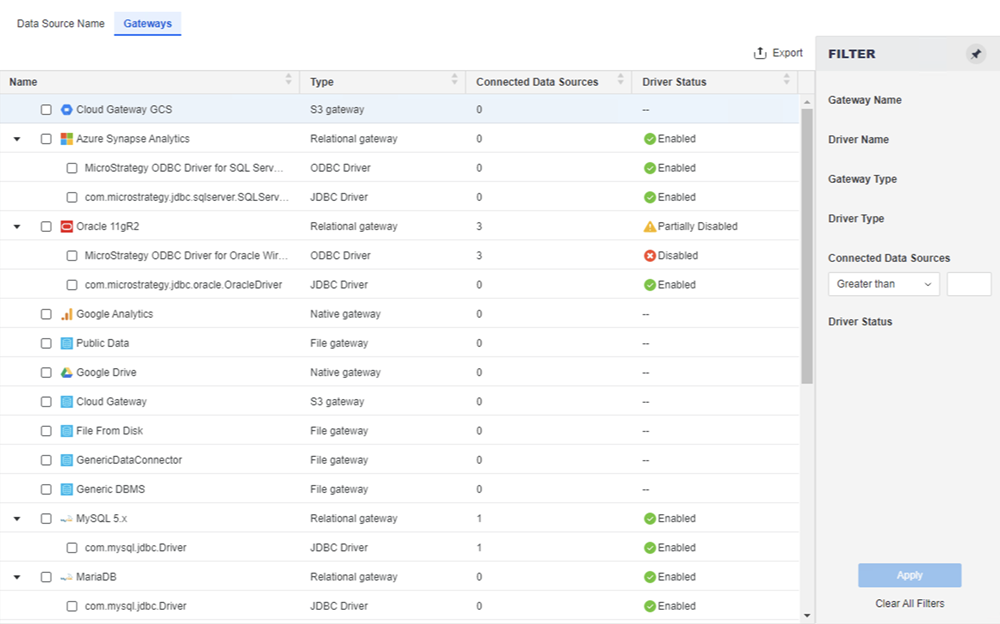The image size is (1000, 624).
Task: Select the Gateways tab
Action: click(x=147, y=24)
